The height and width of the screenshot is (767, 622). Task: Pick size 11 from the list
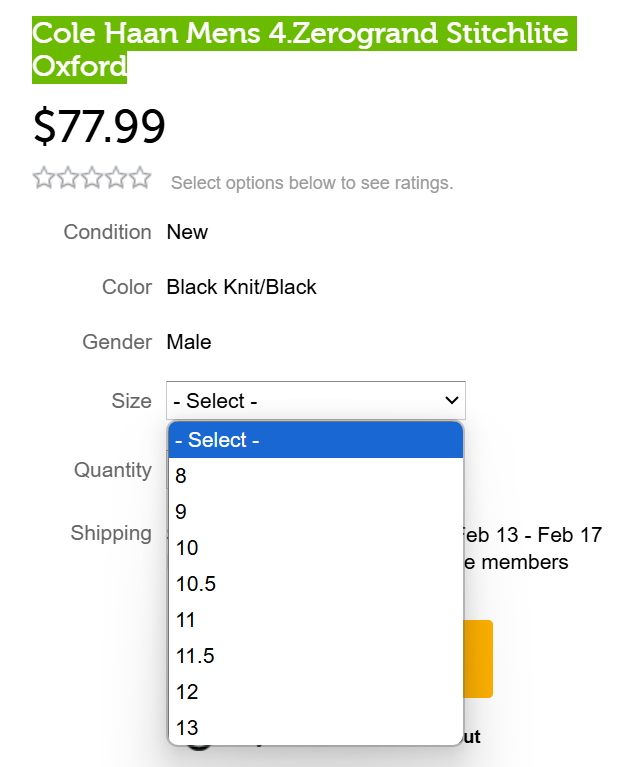tap(315, 620)
